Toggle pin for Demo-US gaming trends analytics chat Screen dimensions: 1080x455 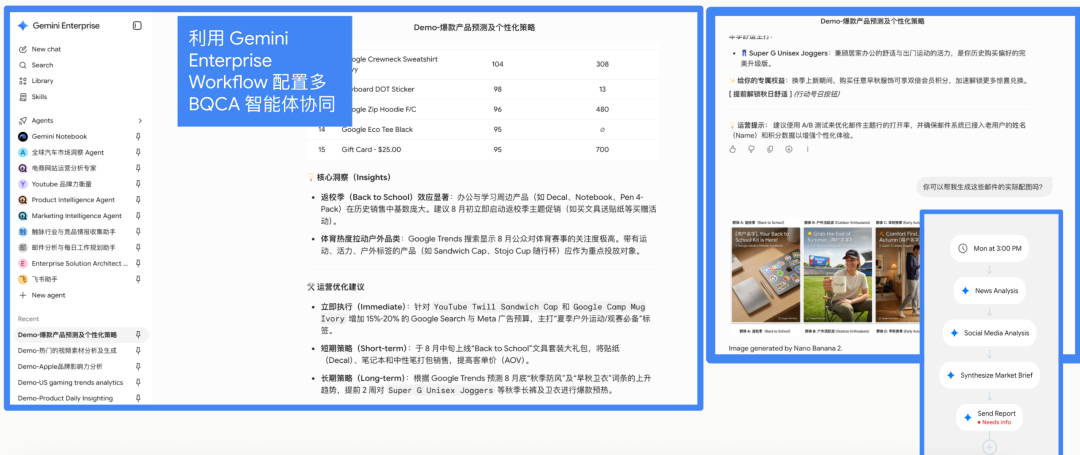click(x=138, y=383)
